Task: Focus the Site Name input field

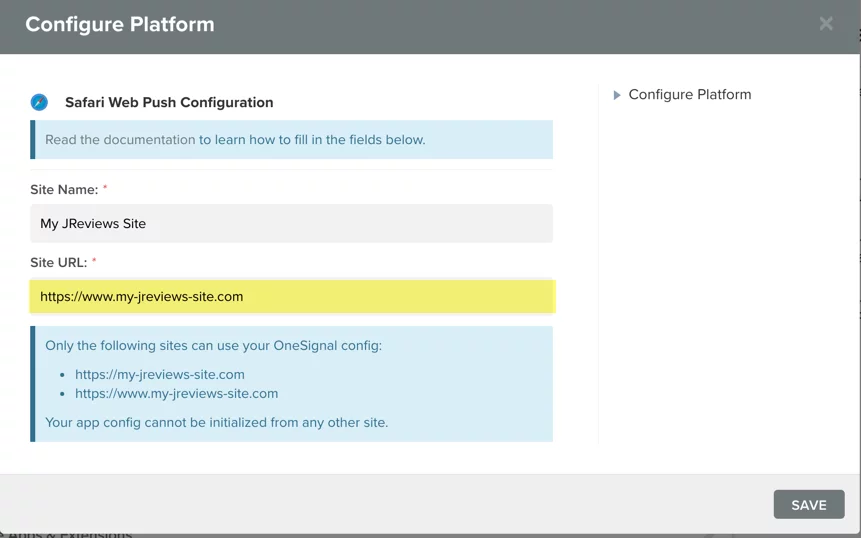Action: (x=291, y=224)
